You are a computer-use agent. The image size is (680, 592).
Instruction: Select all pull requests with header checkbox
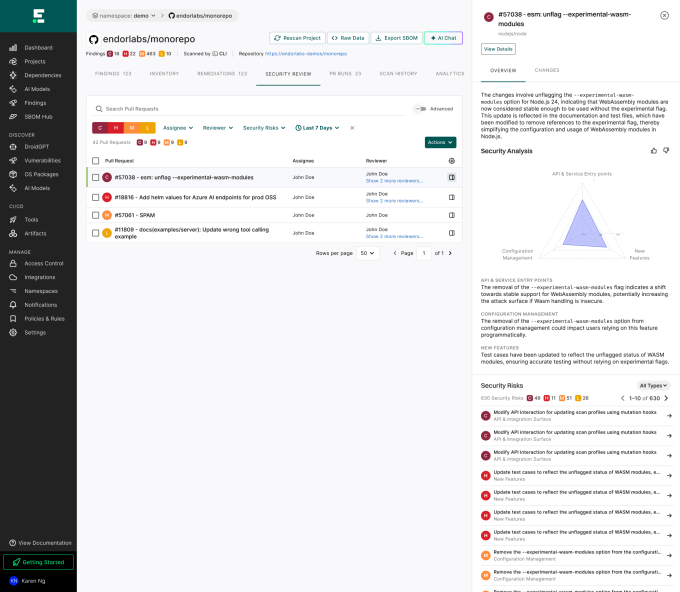pos(95,160)
